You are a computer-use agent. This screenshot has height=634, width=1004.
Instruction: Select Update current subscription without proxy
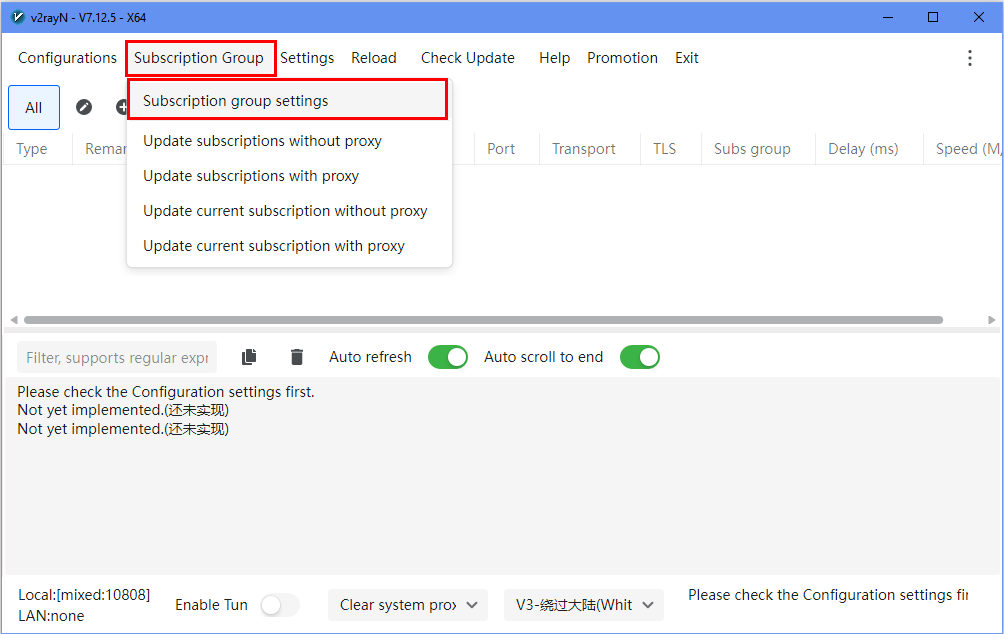[x=285, y=211]
